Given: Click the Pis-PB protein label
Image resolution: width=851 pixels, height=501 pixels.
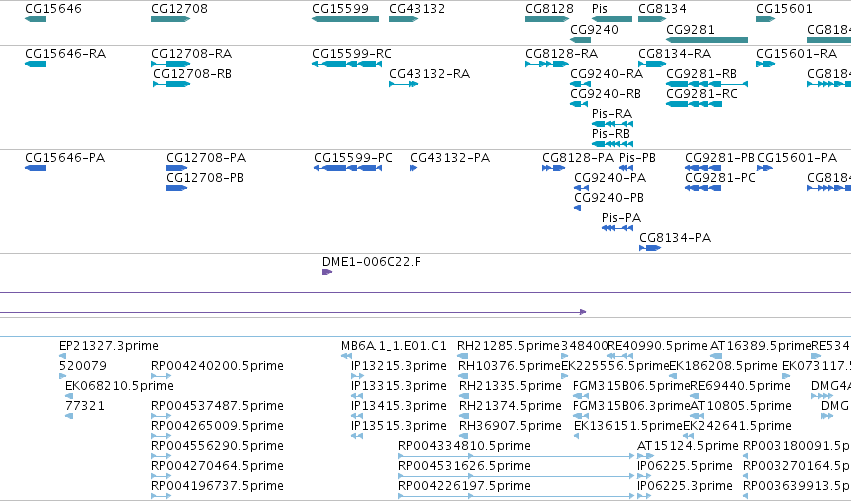Looking at the screenshot, I should (637, 158).
